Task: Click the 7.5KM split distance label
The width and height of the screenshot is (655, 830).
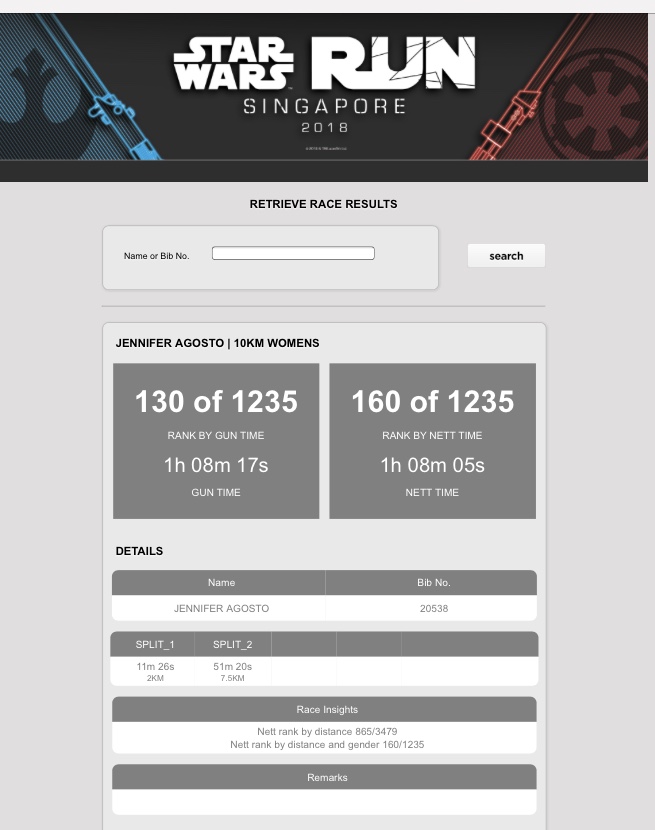Action: (x=232, y=678)
